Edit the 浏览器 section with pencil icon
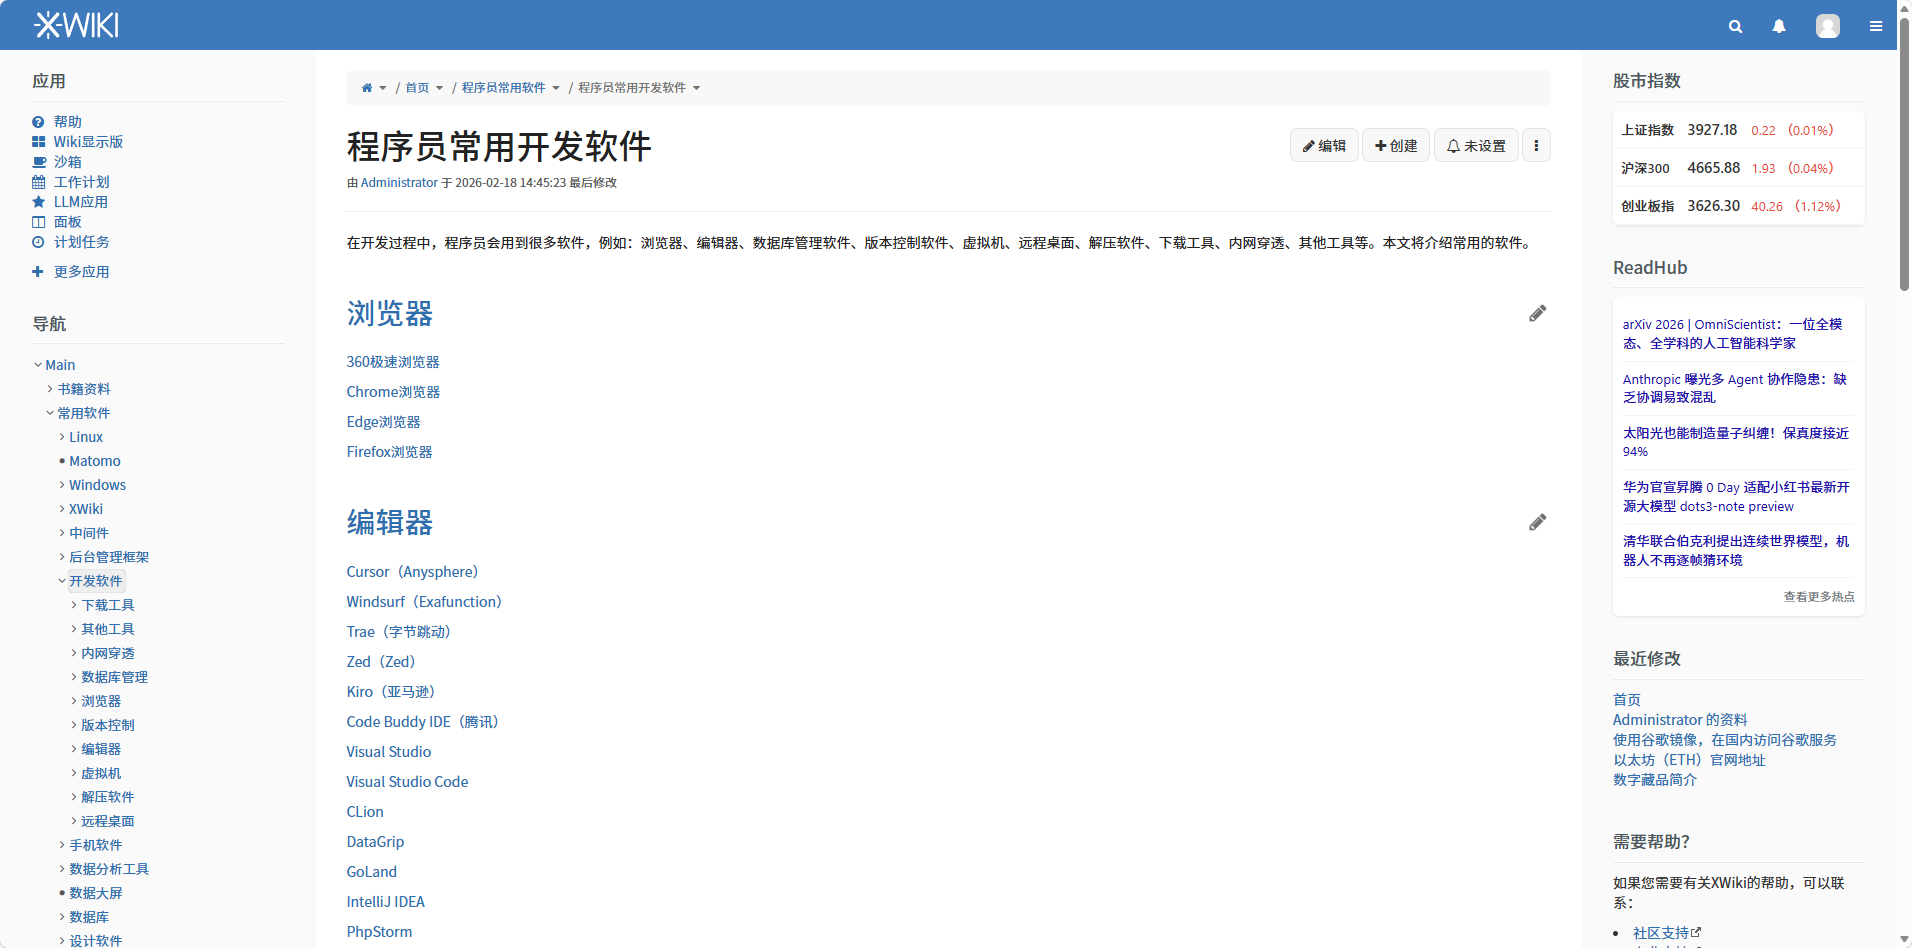The image size is (1912, 948). pyautogui.click(x=1537, y=314)
